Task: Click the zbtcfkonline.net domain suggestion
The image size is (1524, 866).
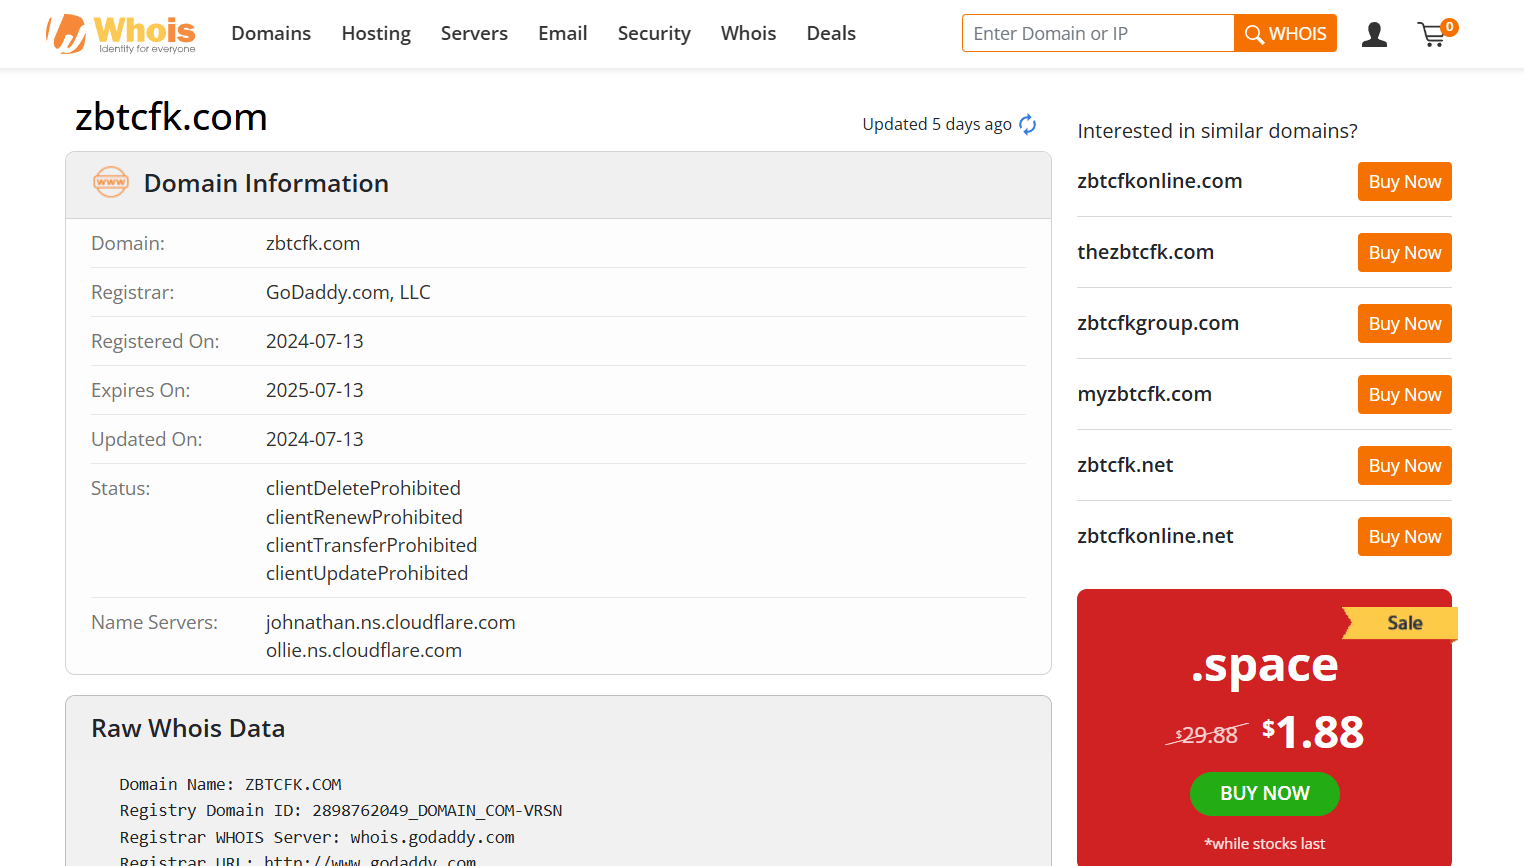Action: click(x=1155, y=536)
